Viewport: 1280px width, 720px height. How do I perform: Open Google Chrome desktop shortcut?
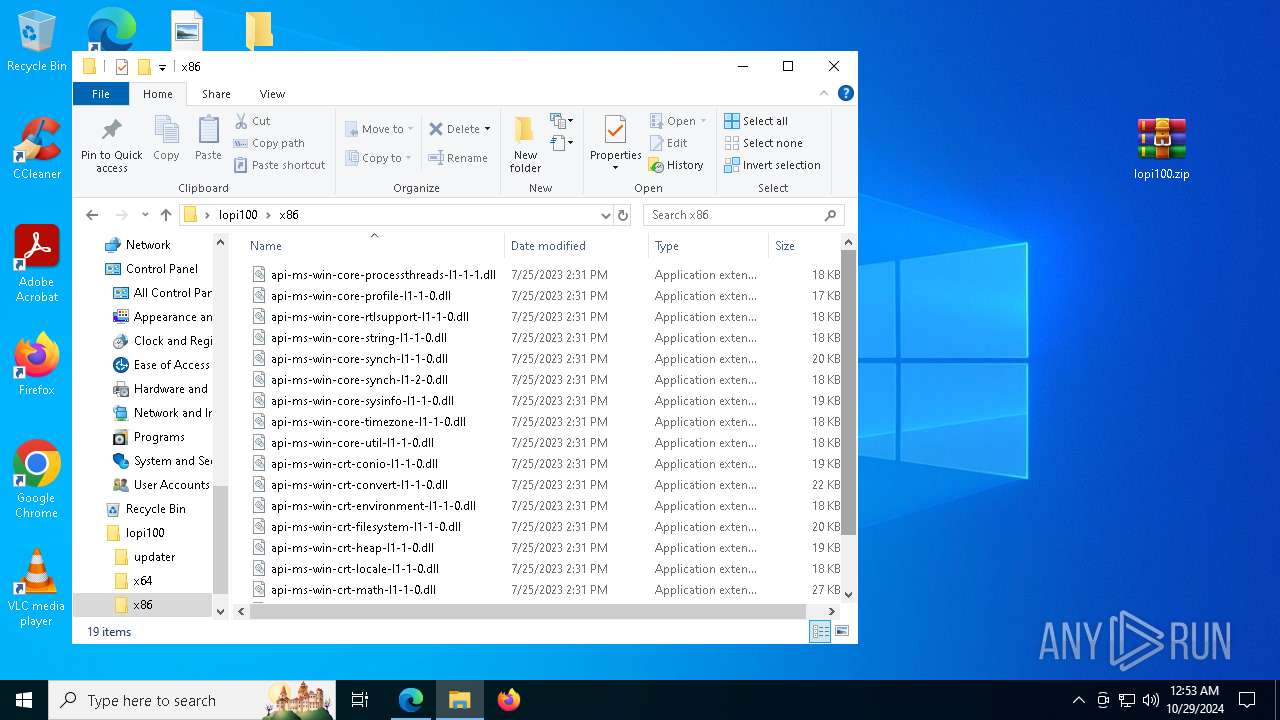point(36,480)
